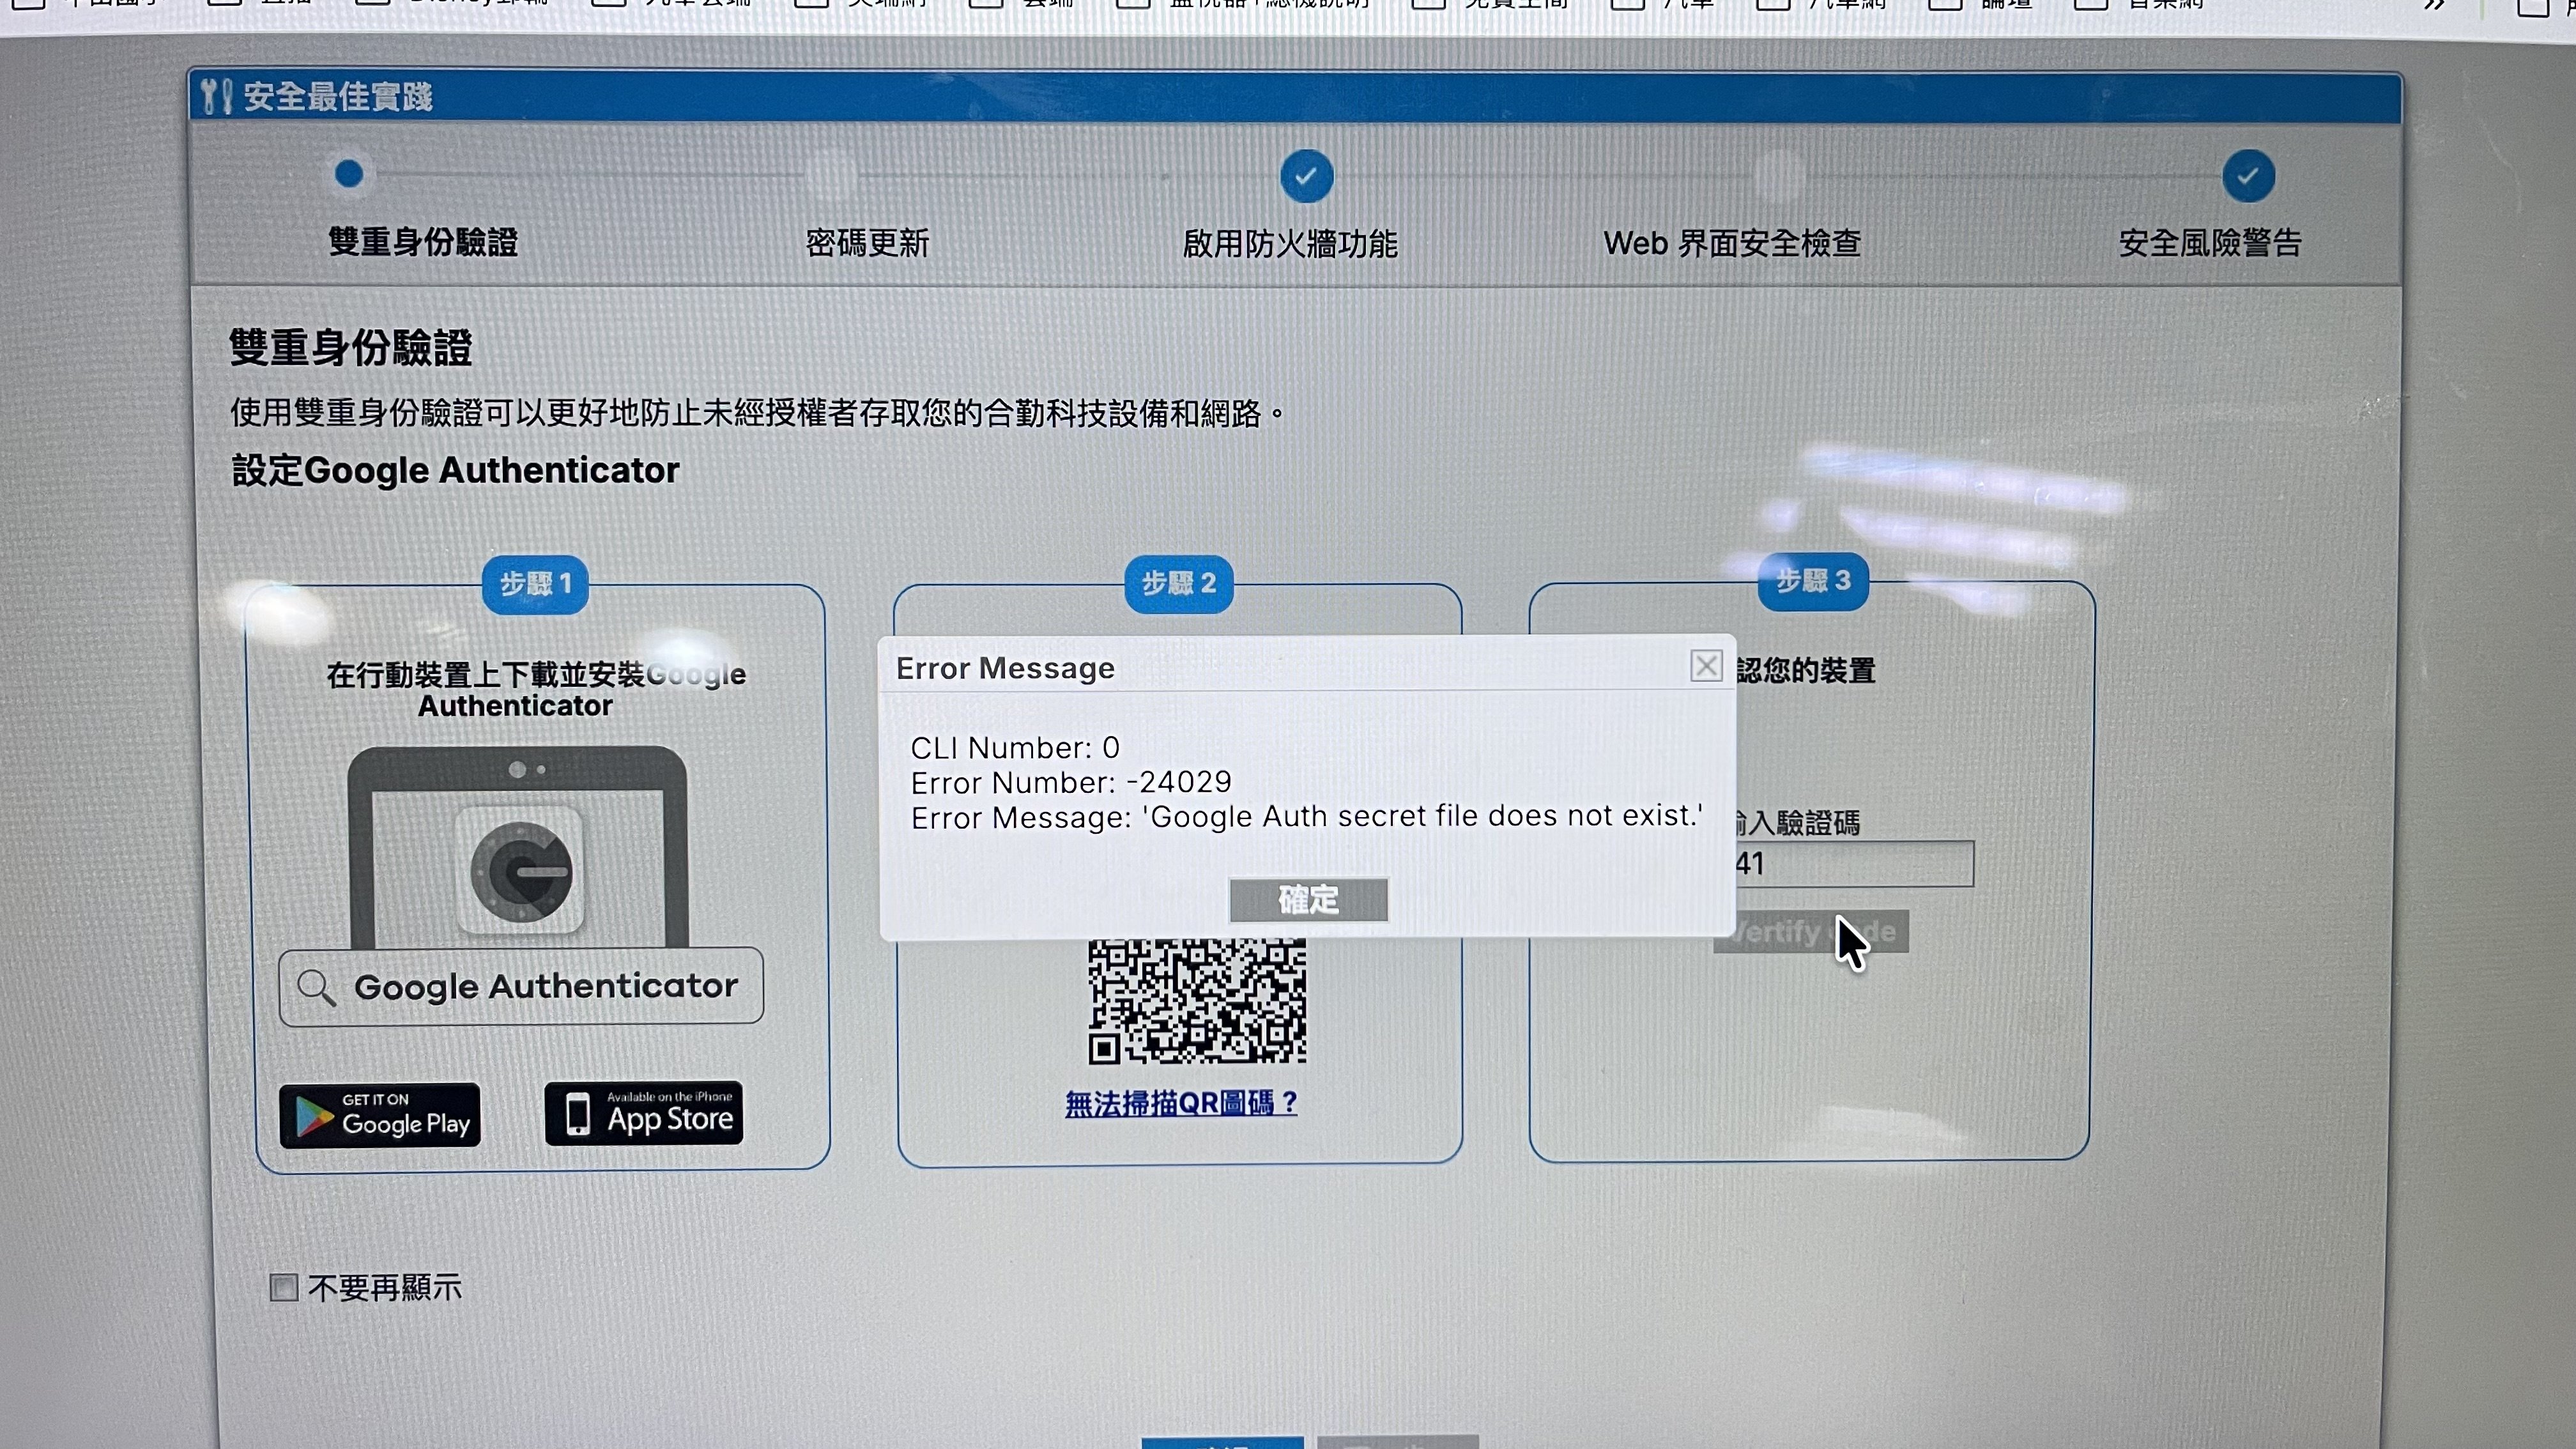
Task: Click the 啟用防火牆功能 checkmark step icon
Action: point(1306,177)
